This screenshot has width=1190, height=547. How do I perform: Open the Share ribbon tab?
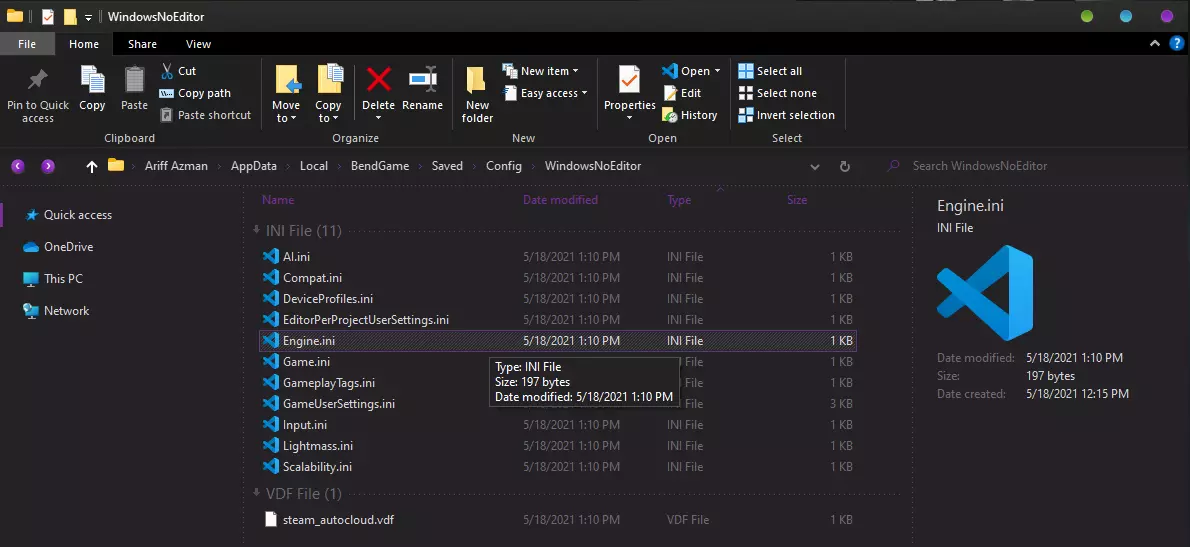pyautogui.click(x=142, y=44)
